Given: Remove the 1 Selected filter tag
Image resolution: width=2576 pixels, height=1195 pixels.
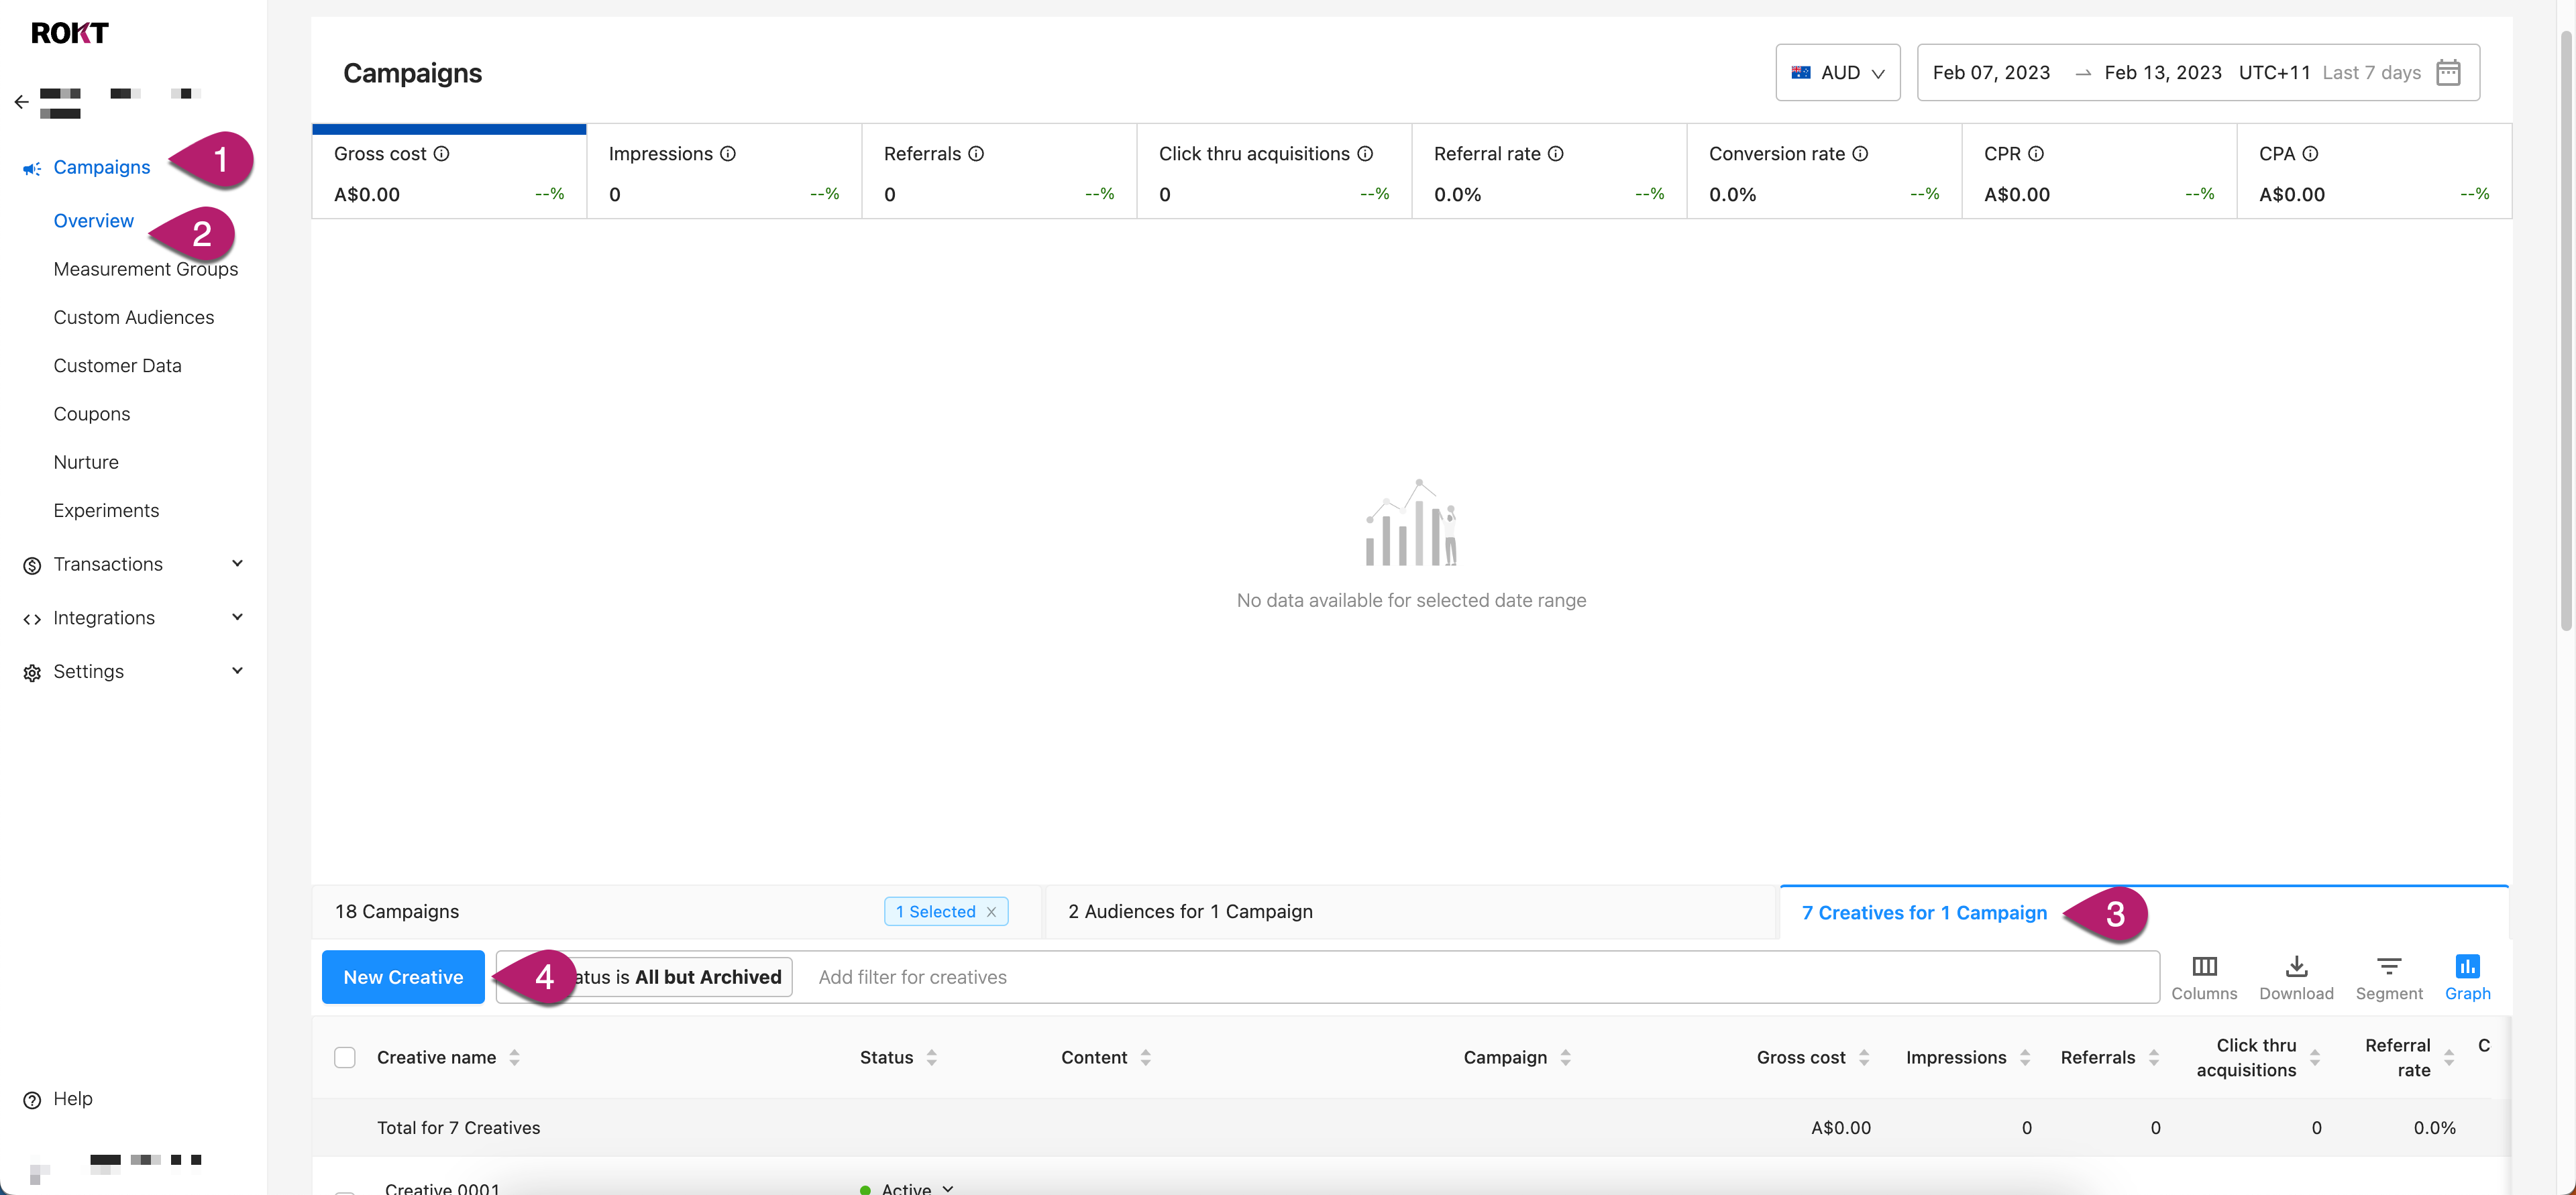Looking at the screenshot, I should point(991,912).
